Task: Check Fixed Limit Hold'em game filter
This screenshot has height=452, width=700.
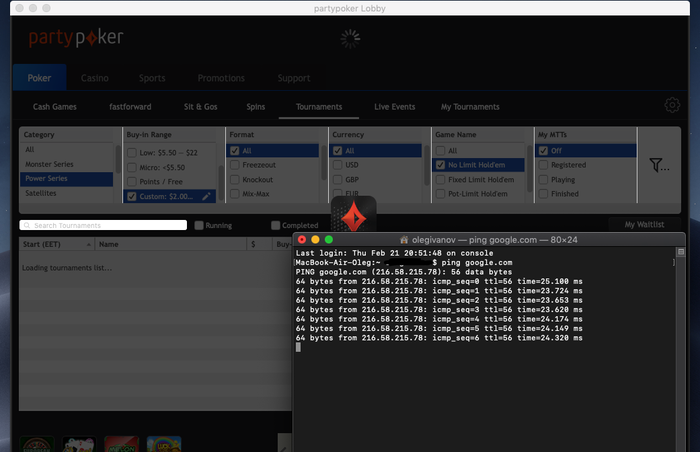Action: click(440, 180)
